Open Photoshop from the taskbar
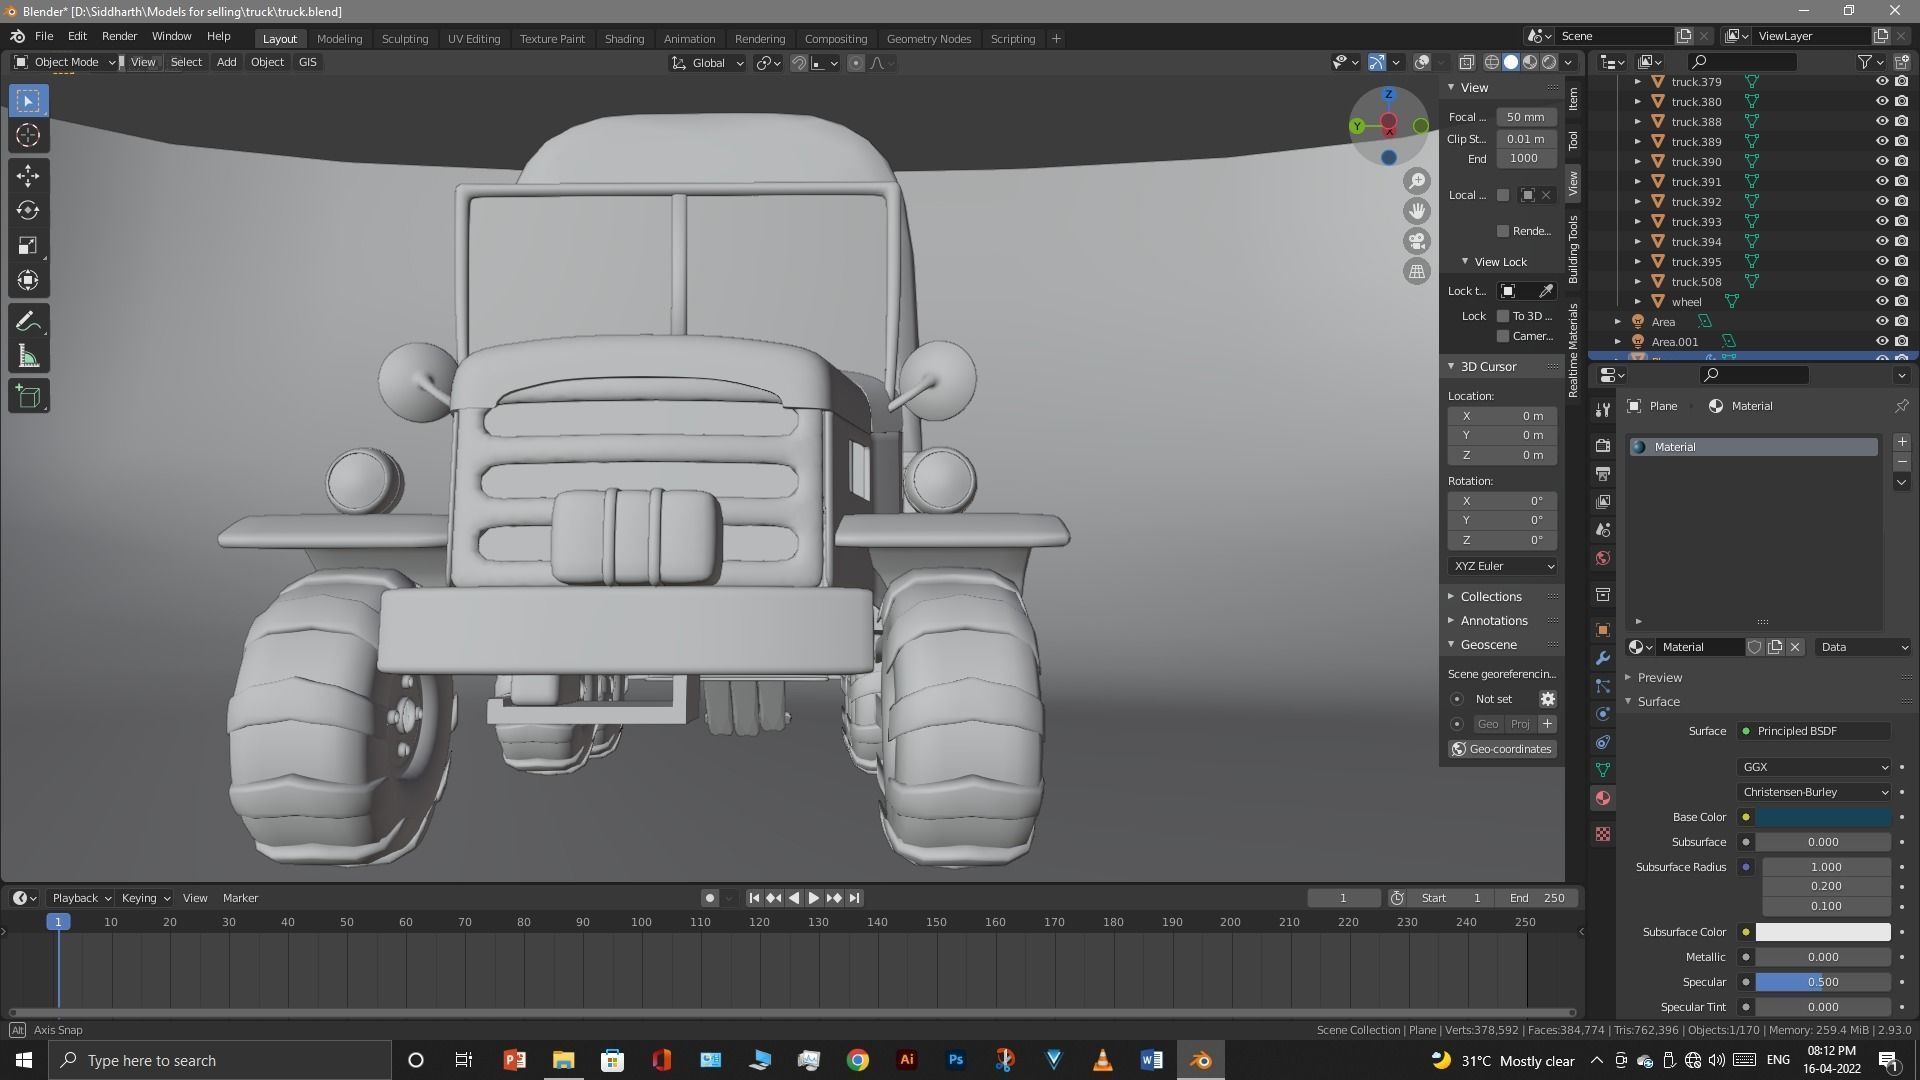Image resolution: width=1920 pixels, height=1080 pixels. 955,1060
